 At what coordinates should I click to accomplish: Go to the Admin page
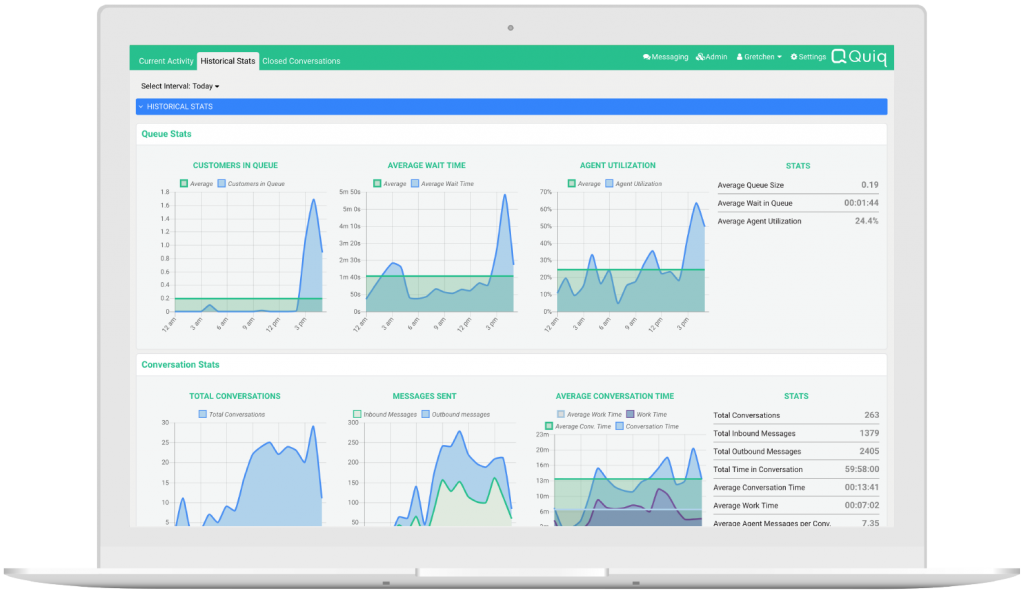click(x=712, y=57)
